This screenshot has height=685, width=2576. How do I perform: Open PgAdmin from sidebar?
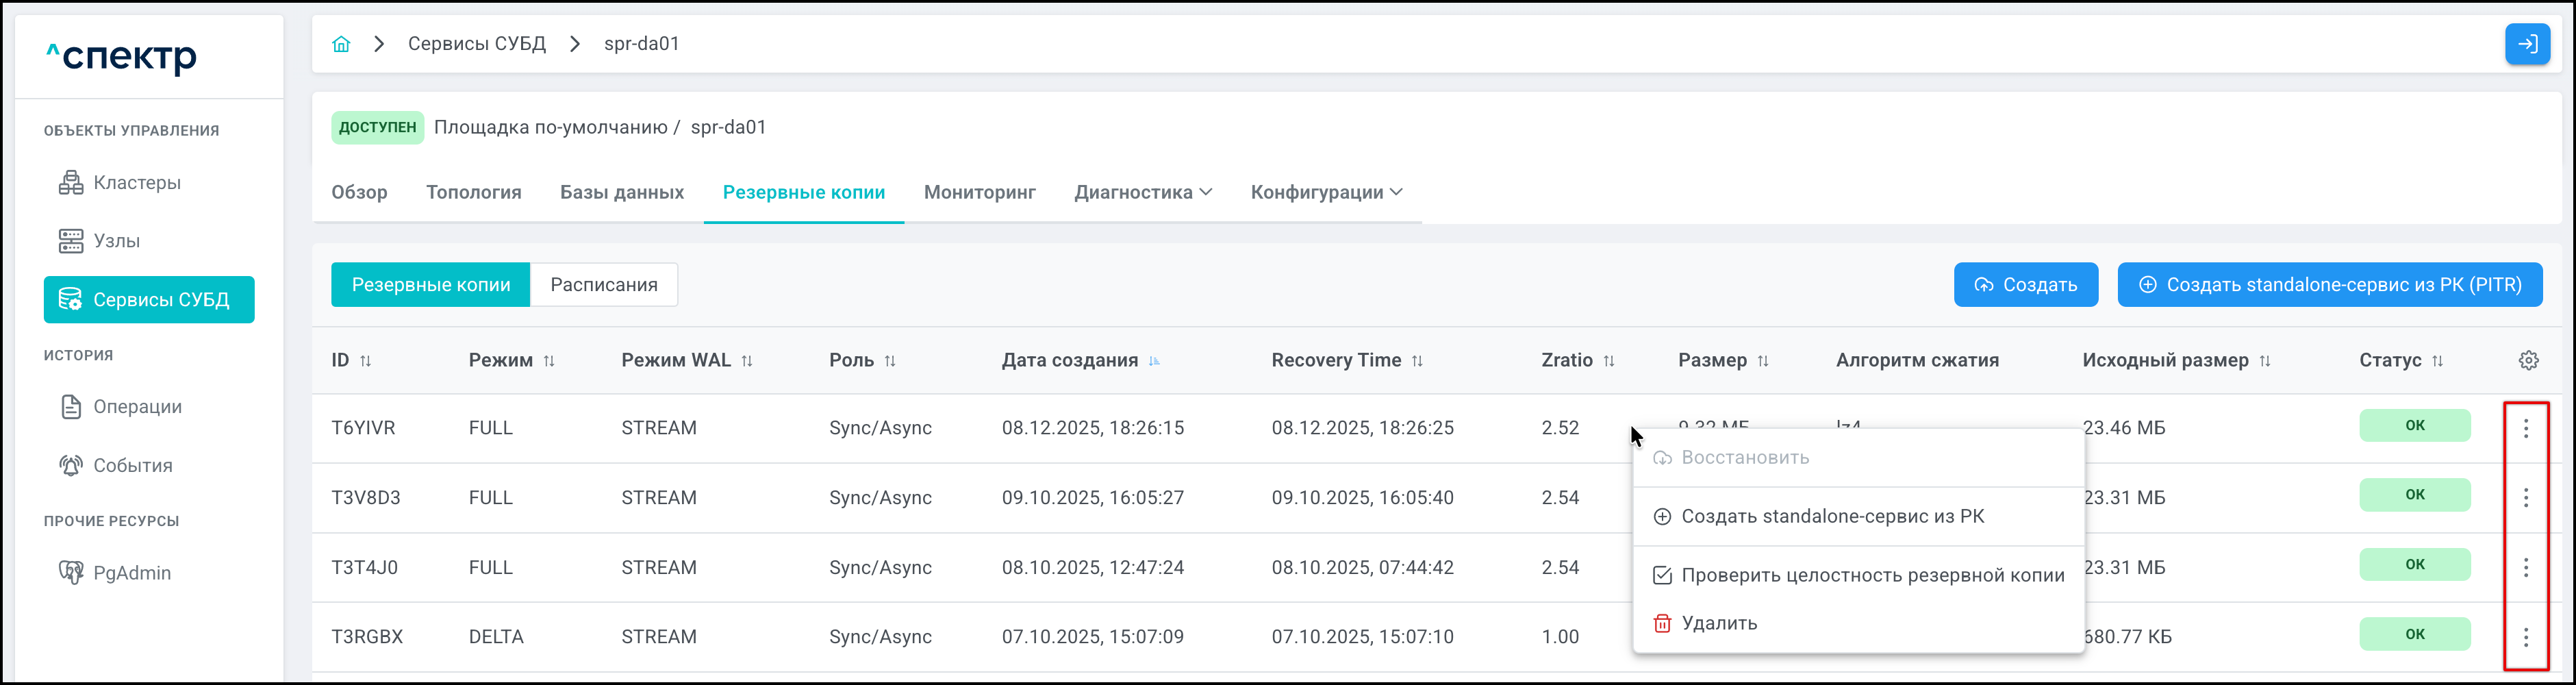coord(131,573)
